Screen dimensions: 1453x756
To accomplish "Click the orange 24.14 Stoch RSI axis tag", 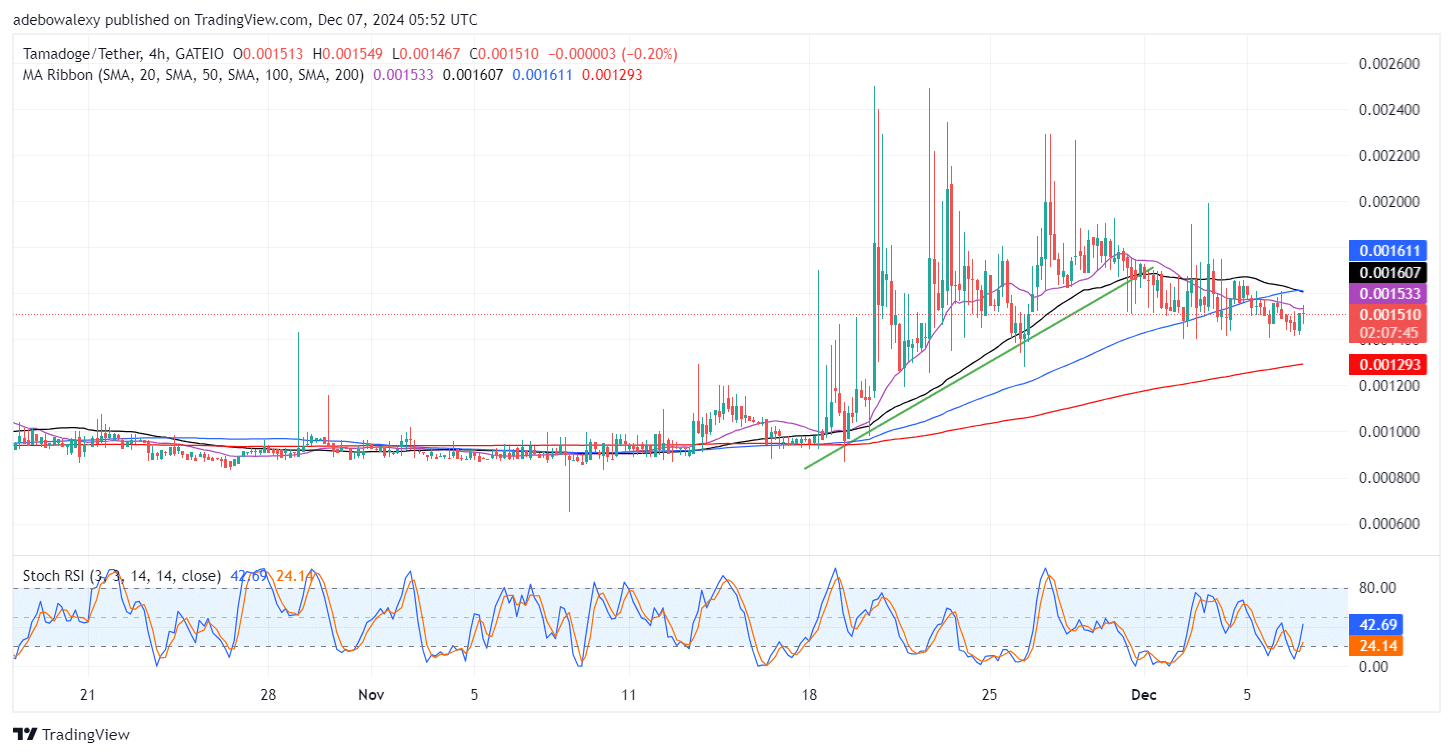I will tap(1376, 646).
